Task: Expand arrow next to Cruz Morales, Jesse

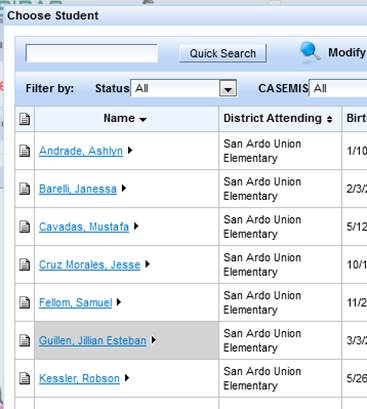Action: (147, 264)
